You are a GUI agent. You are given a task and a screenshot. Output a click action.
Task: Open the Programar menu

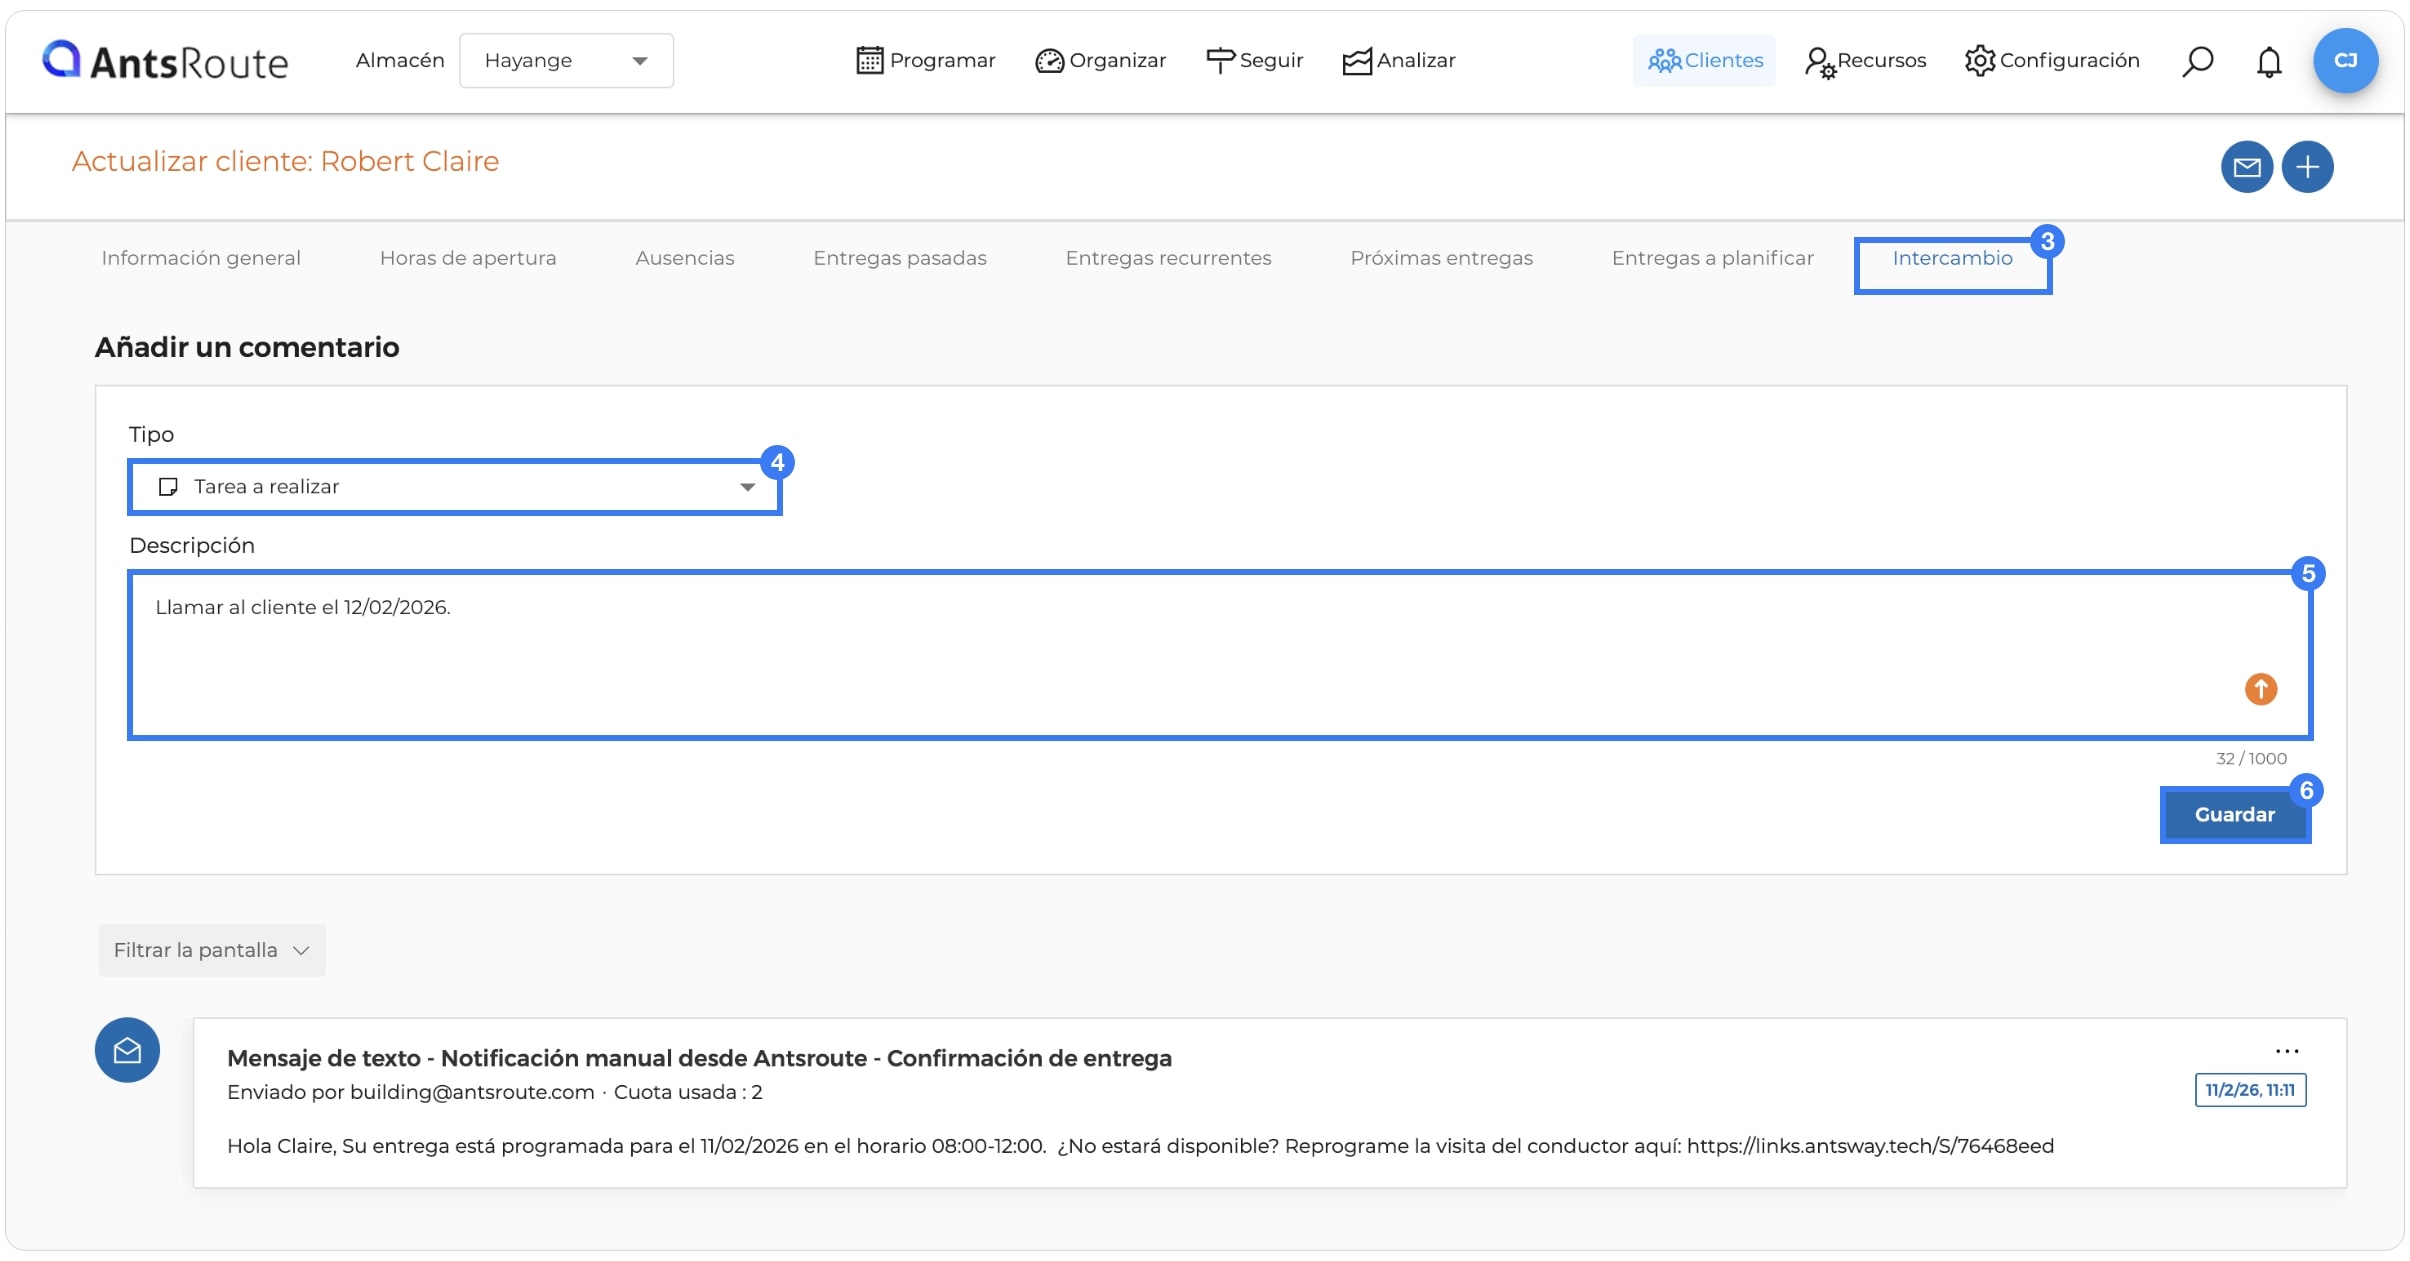coord(926,61)
